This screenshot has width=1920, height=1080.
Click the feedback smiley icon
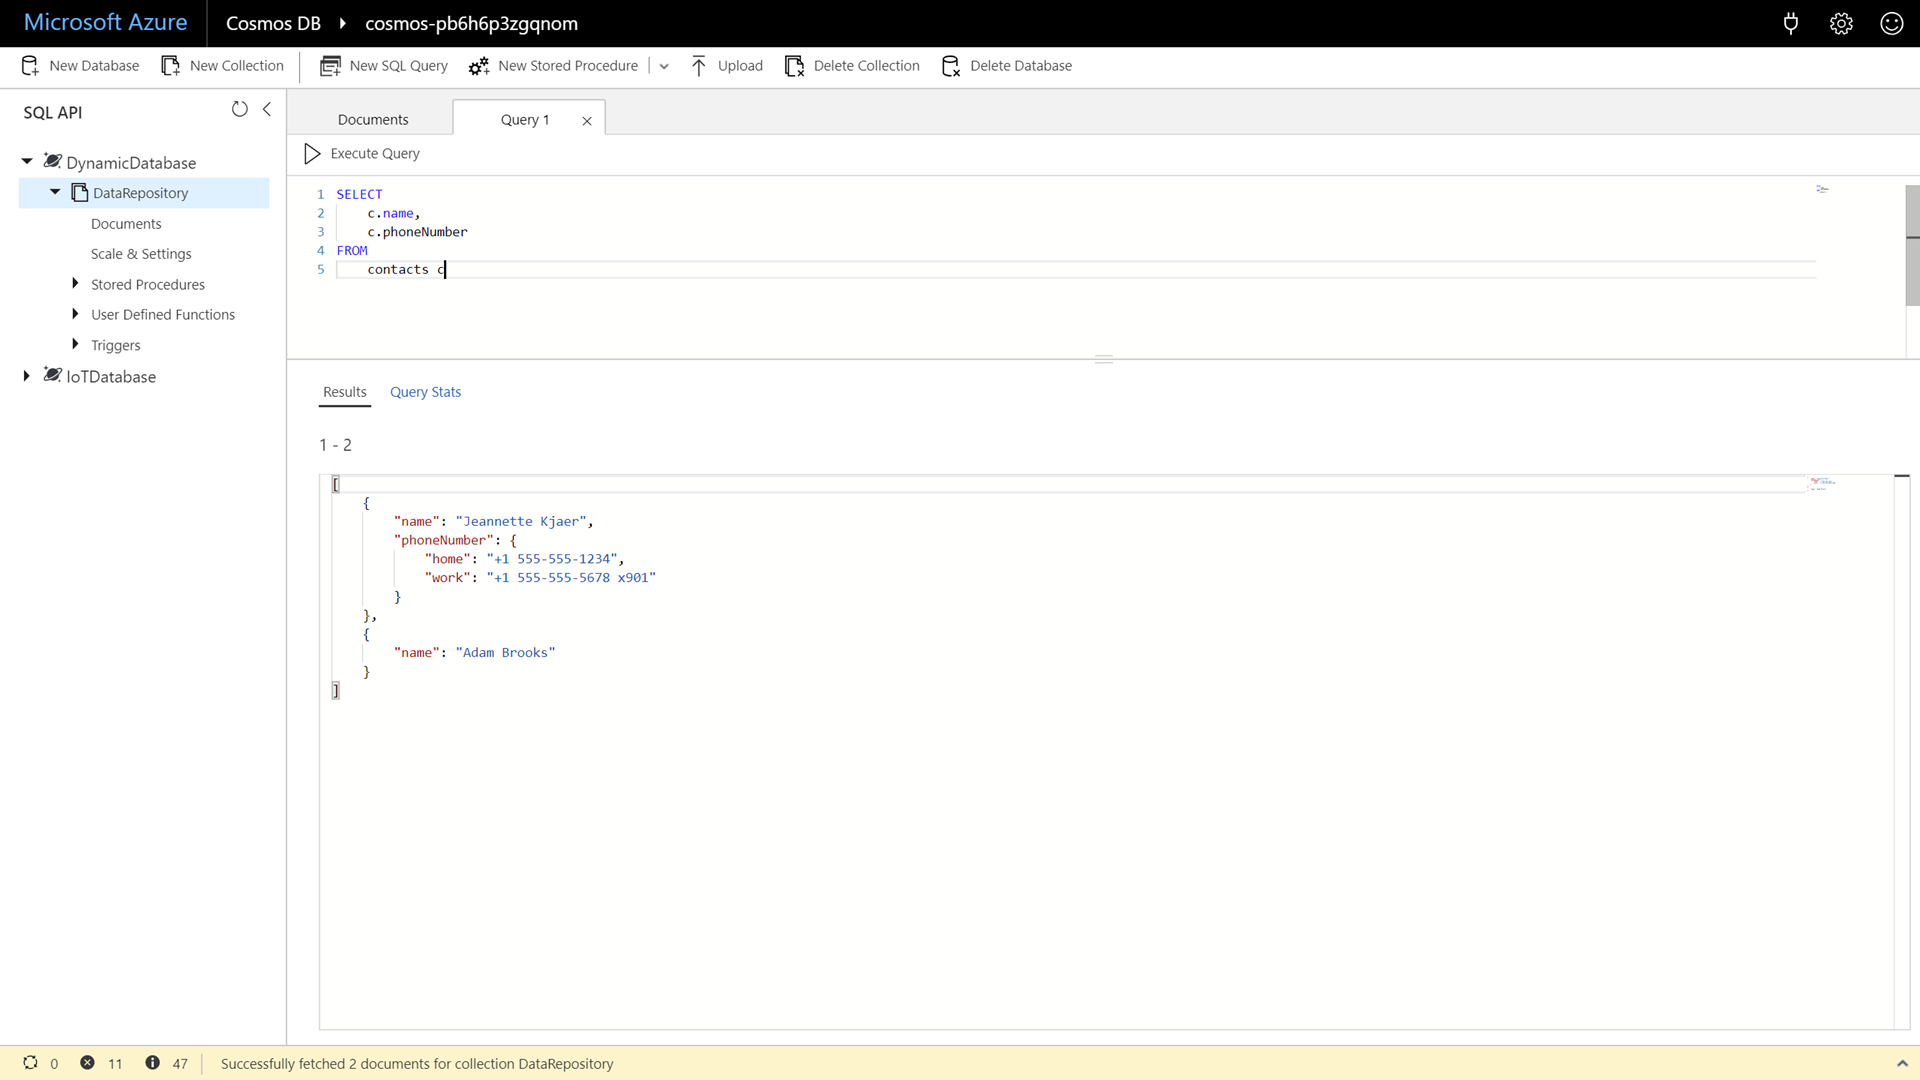point(1891,23)
